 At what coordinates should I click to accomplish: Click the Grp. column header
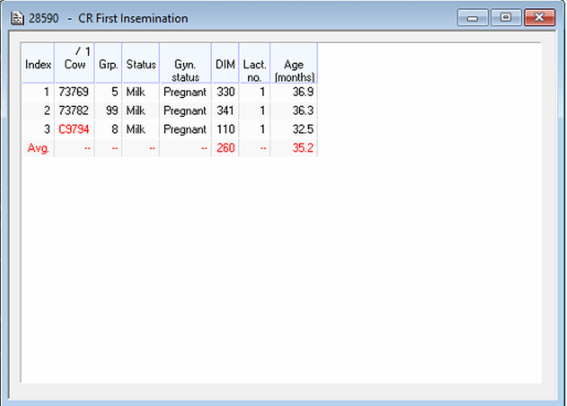pos(108,63)
